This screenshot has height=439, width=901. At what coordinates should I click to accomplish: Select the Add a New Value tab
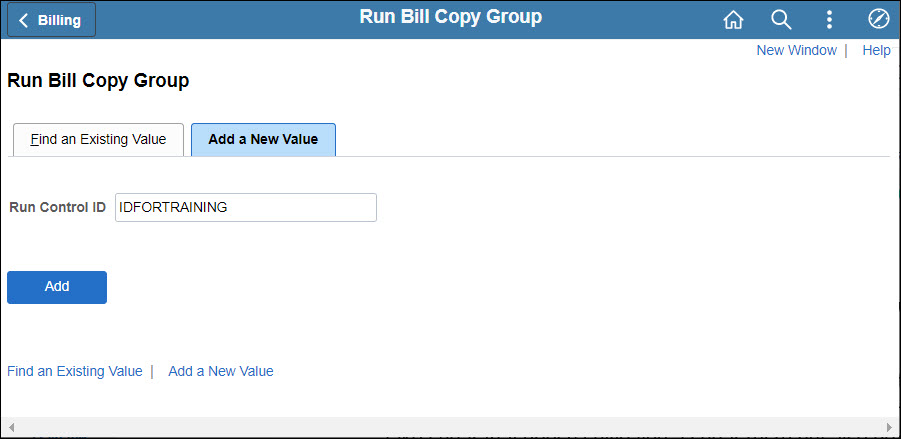[263, 140]
